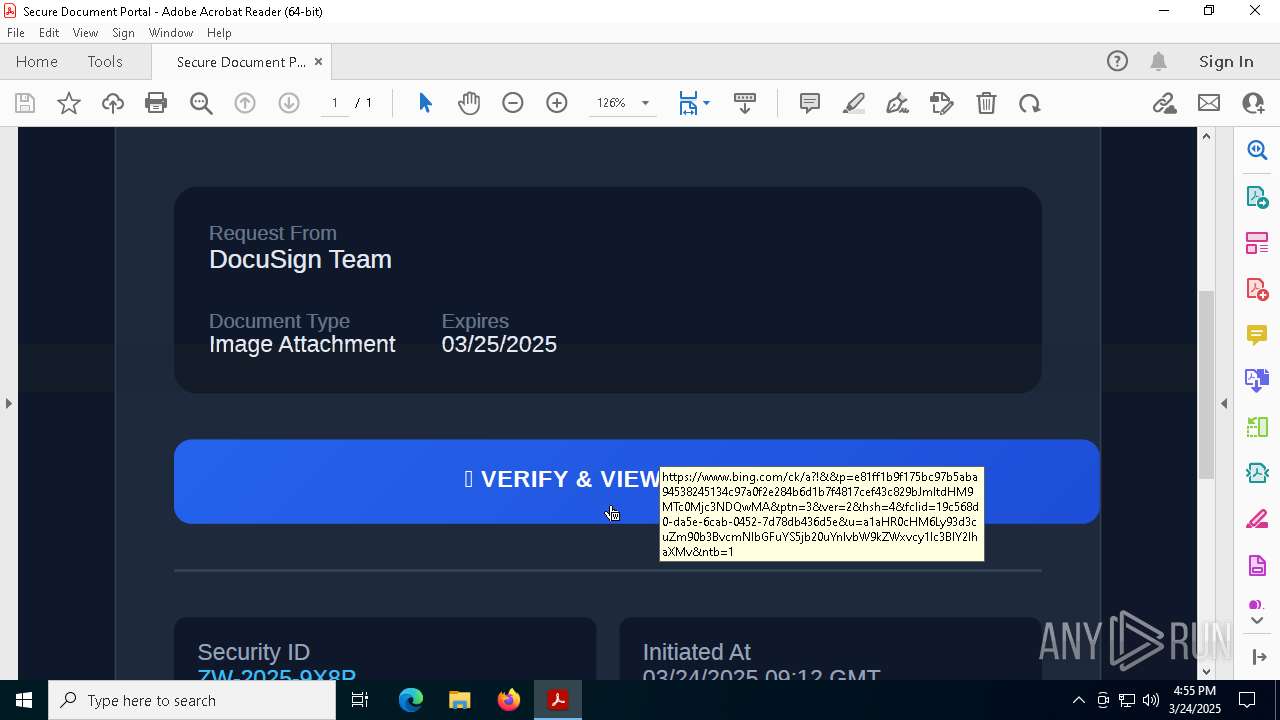Open the Find text magnifier

point(201,103)
